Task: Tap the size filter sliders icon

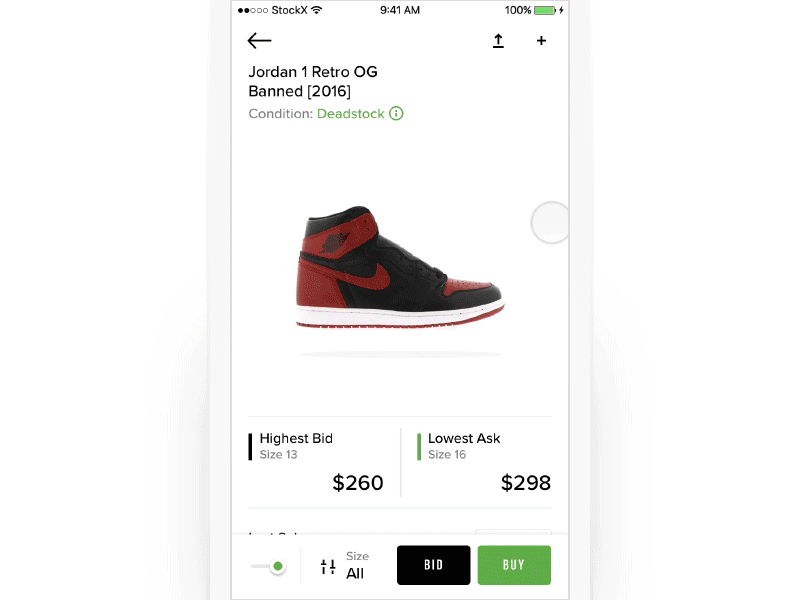Action: (328, 566)
